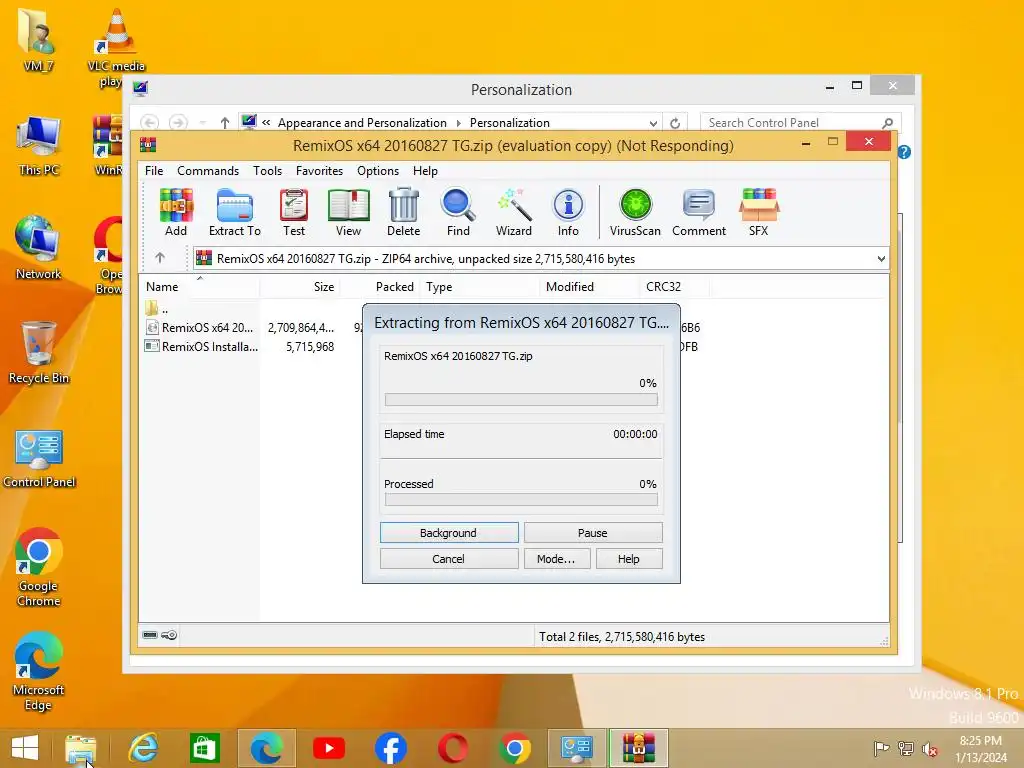Open Internet Explorer from the taskbar

point(143,748)
